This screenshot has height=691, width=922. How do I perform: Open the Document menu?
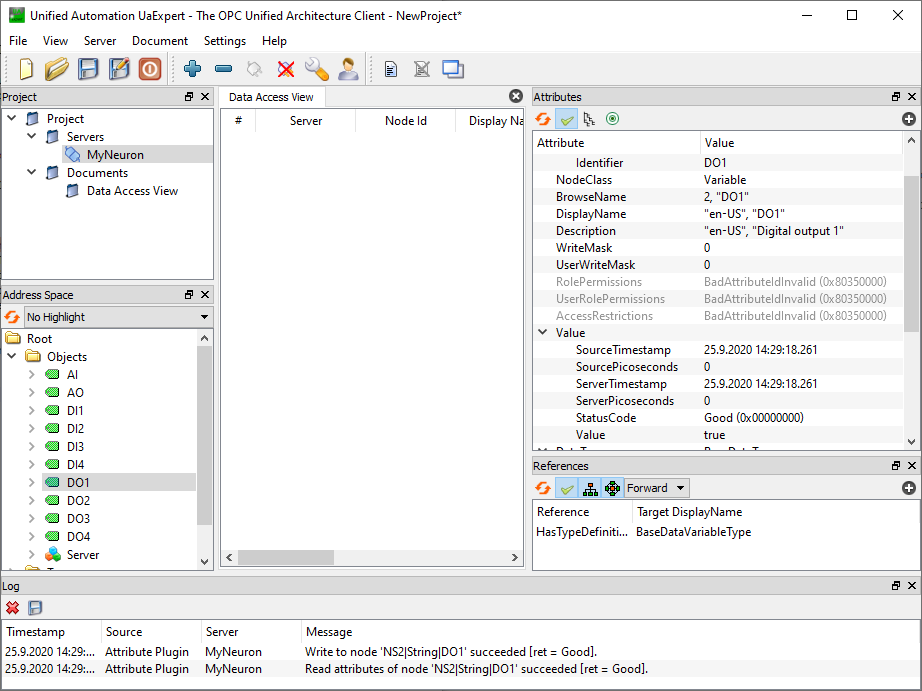point(160,41)
